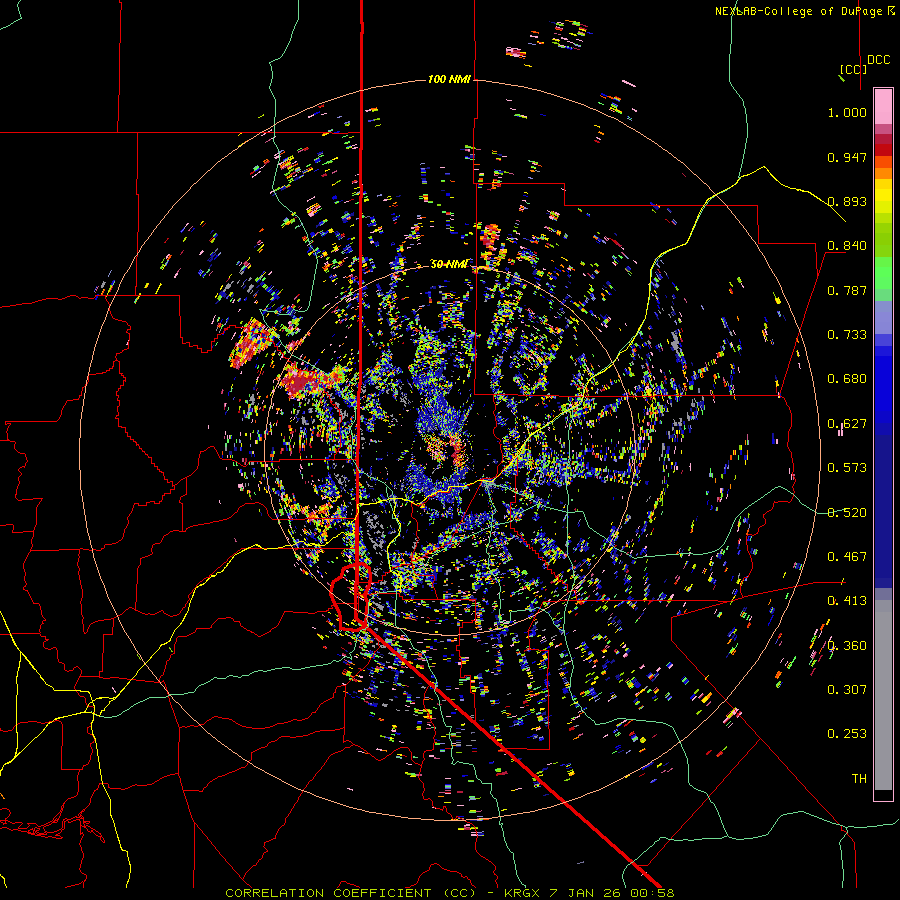Click the 0.893 value on the scale

click(x=847, y=201)
